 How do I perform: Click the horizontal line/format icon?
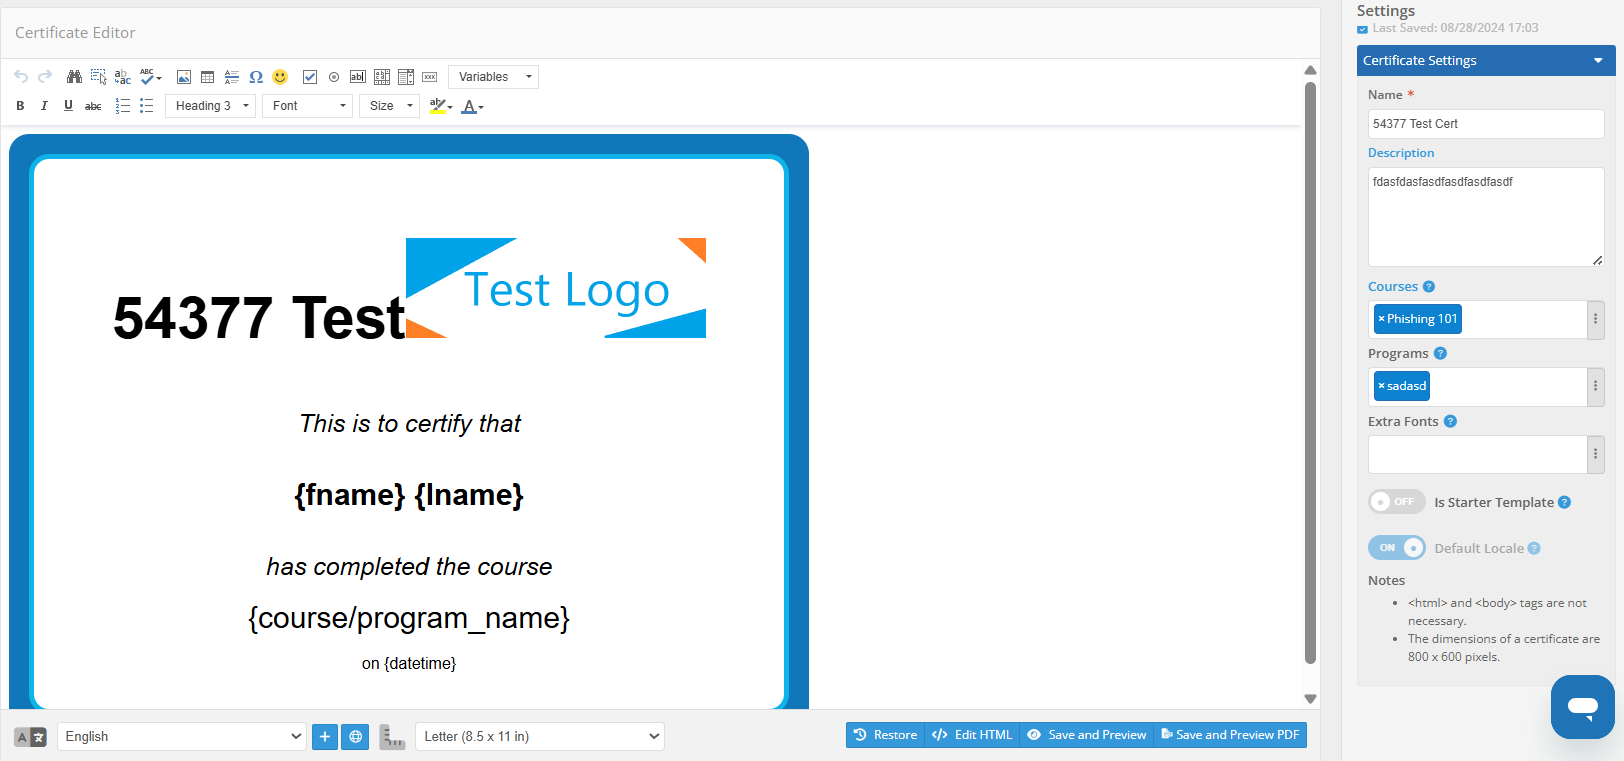click(x=232, y=77)
